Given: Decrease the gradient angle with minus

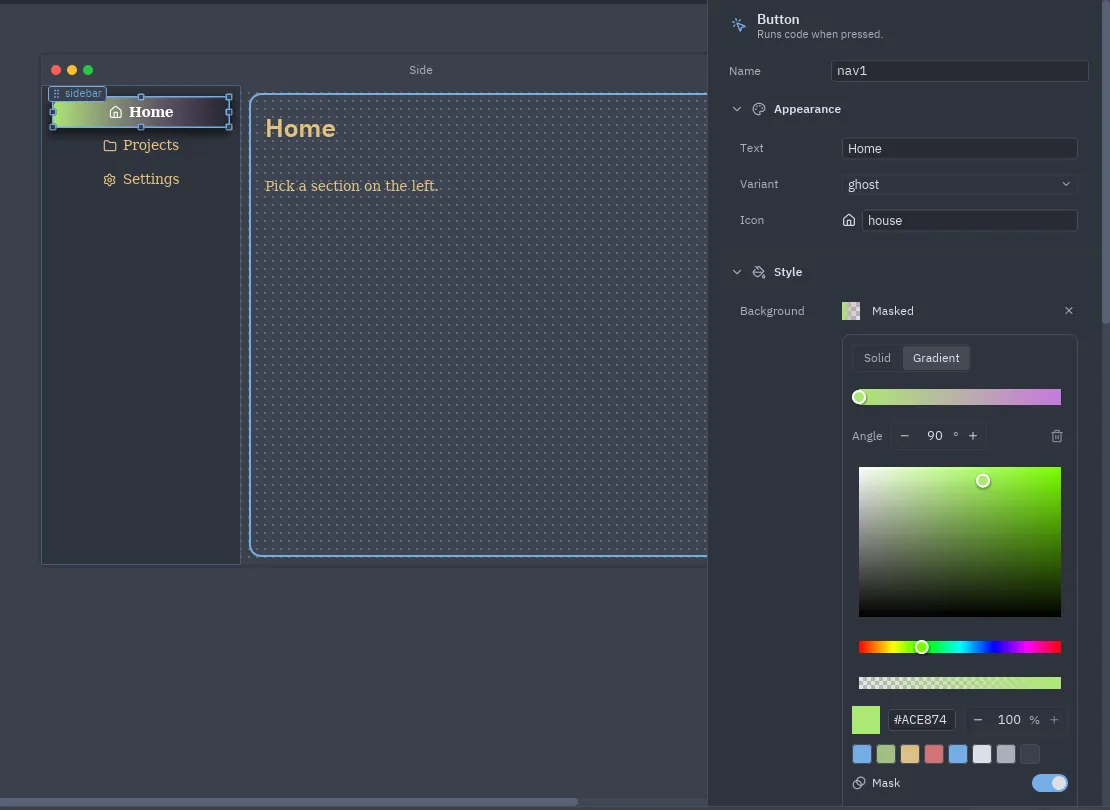Looking at the screenshot, I should click(905, 436).
